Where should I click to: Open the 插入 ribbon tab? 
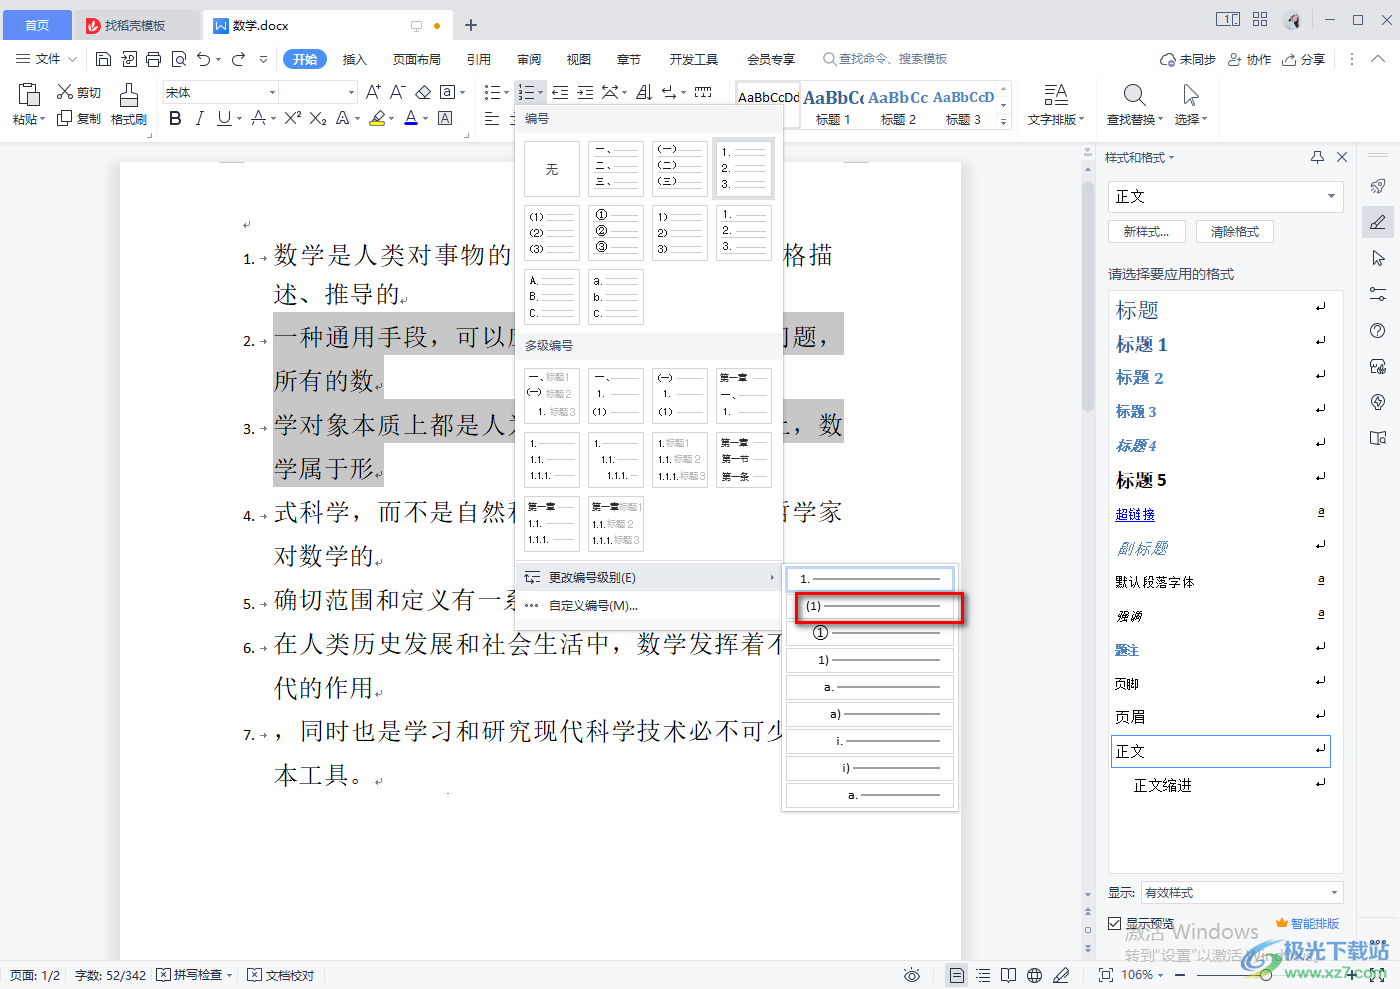[x=355, y=59]
